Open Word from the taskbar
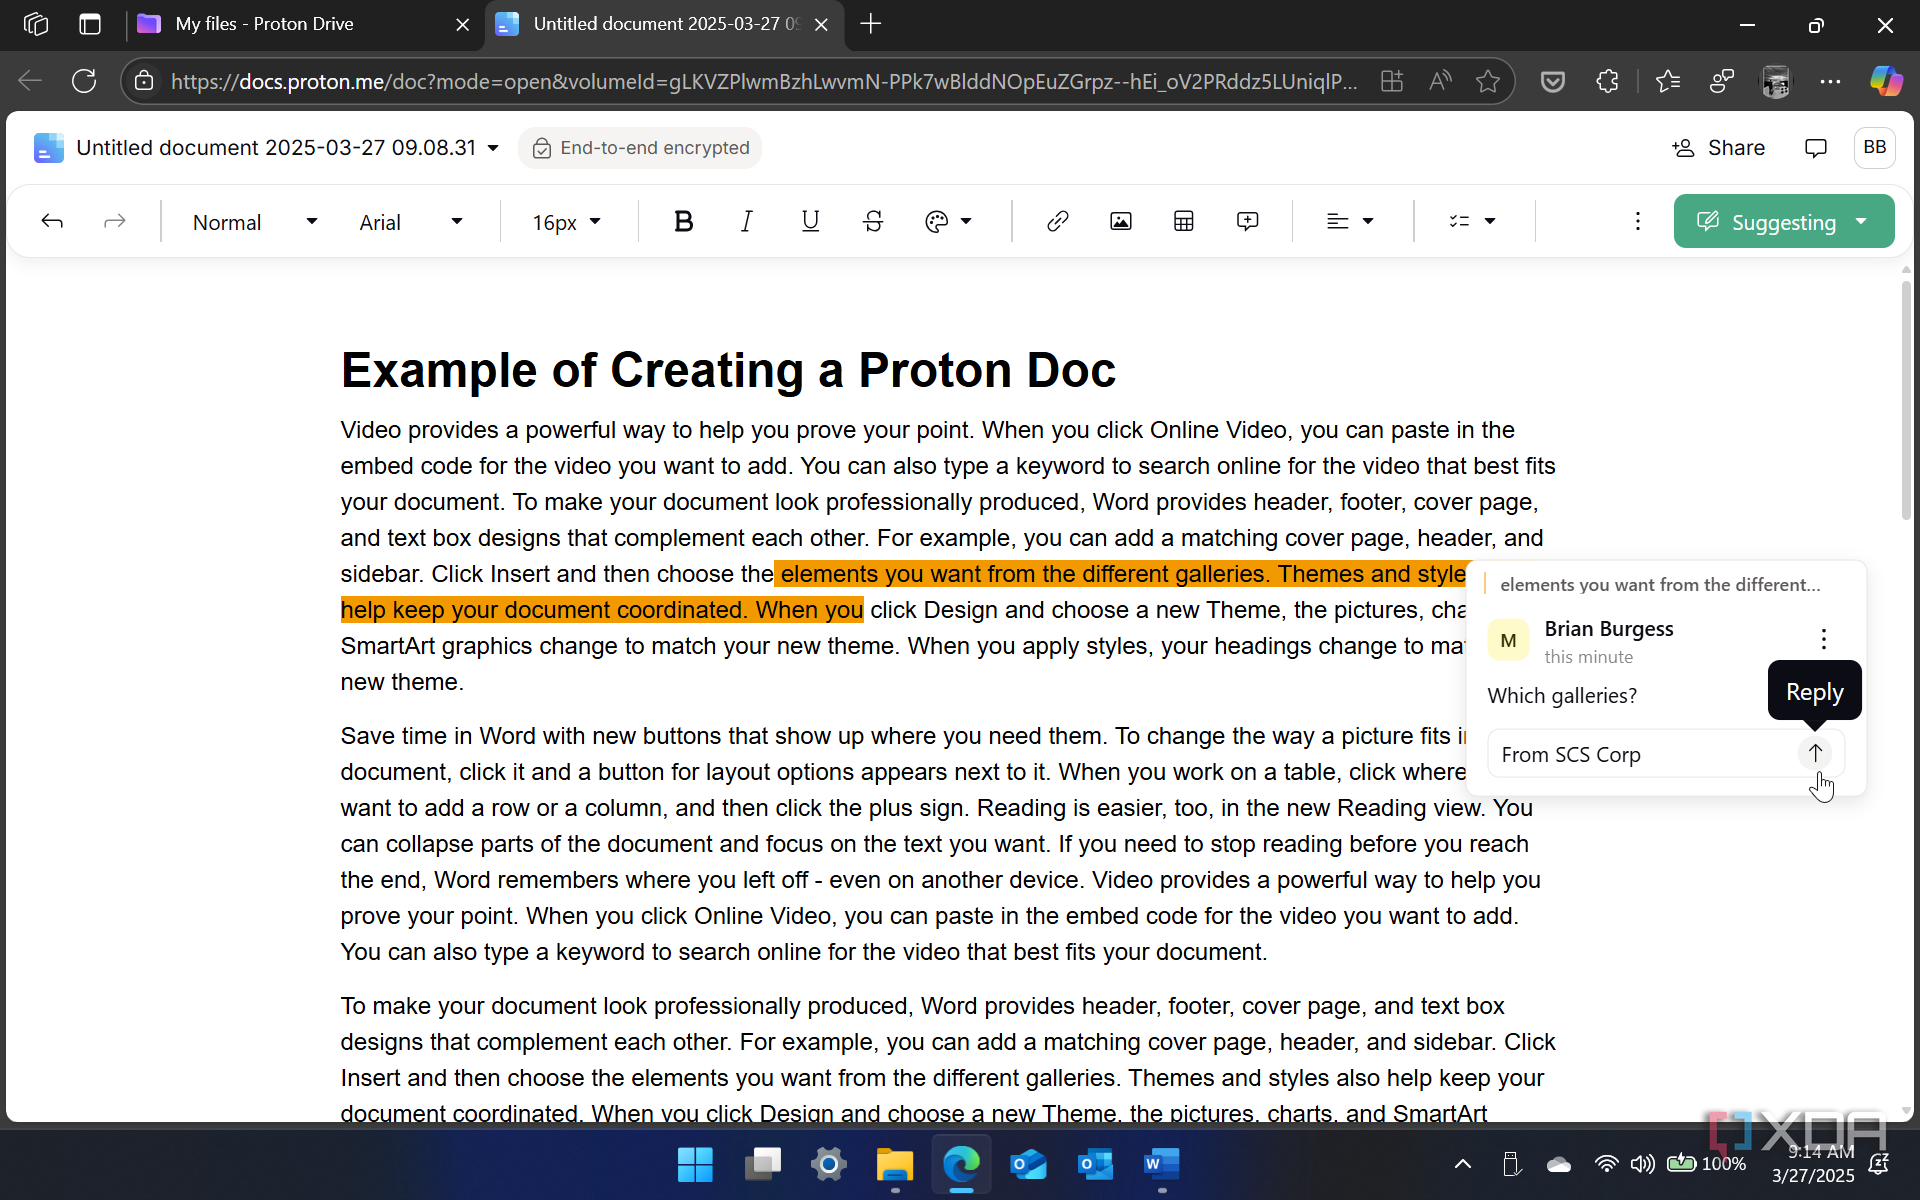Viewport: 1920px width, 1200px height. tap(1162, 1164)
